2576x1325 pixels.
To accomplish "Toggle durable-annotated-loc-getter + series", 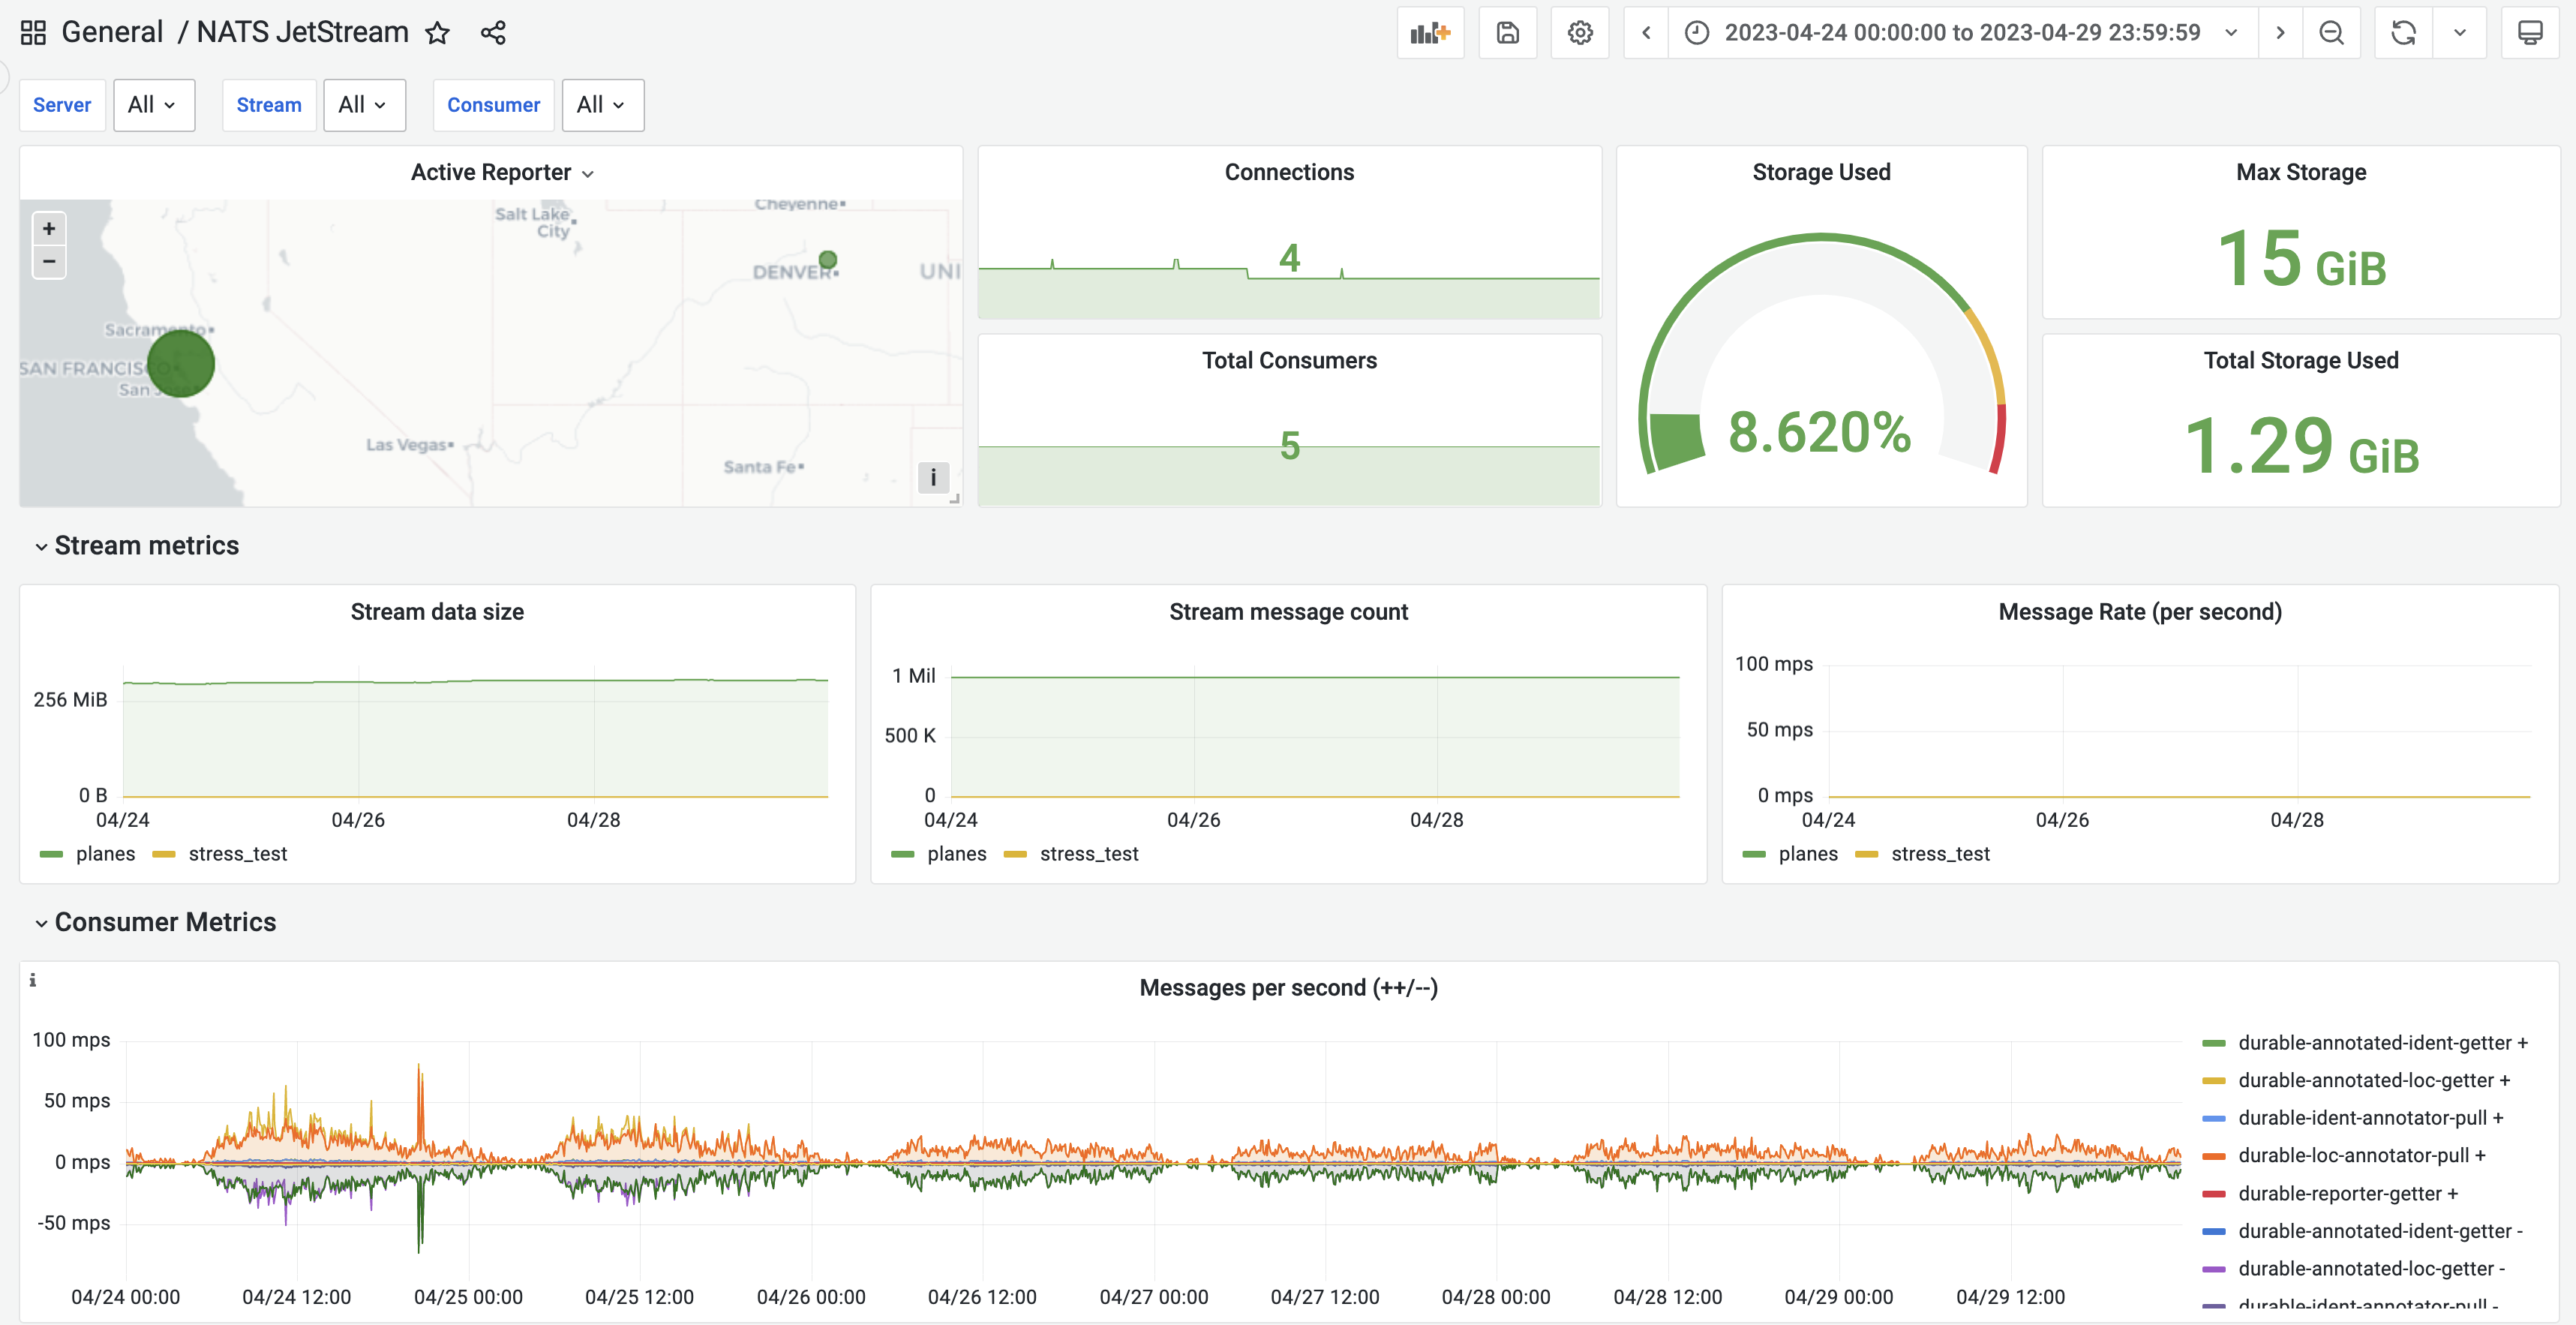I will coord(2373,1081).
